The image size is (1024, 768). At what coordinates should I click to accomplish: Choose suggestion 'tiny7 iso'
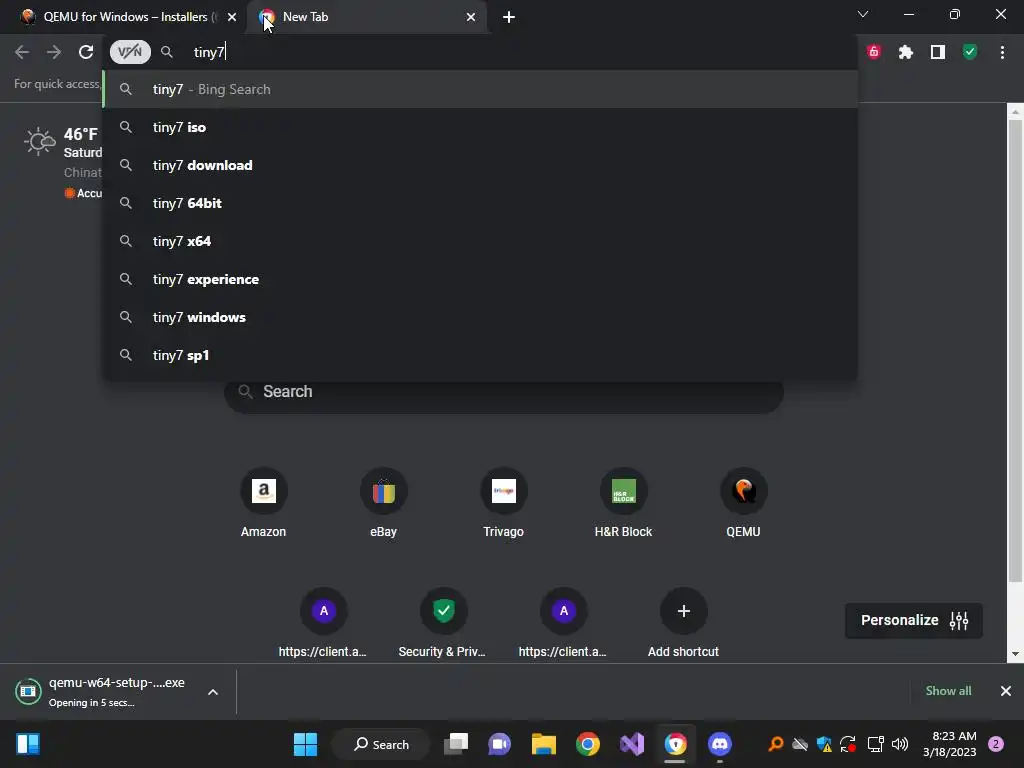pyautogui.click(x=480, y=127)
